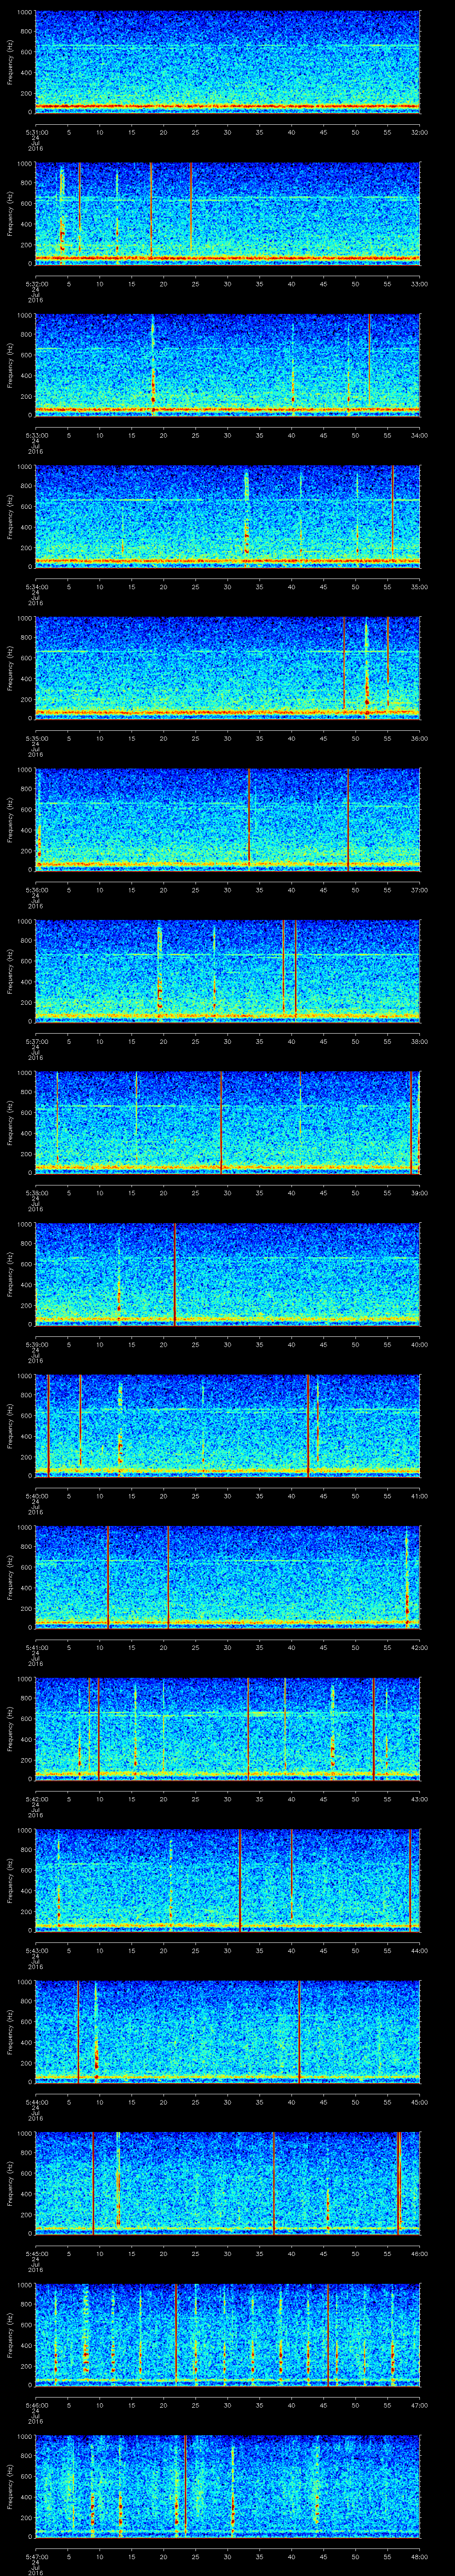Screen dimensions: 455x2576
Task: Click broadband burst near 58s in 5:41:00 panel
Action: point(406,1576)
